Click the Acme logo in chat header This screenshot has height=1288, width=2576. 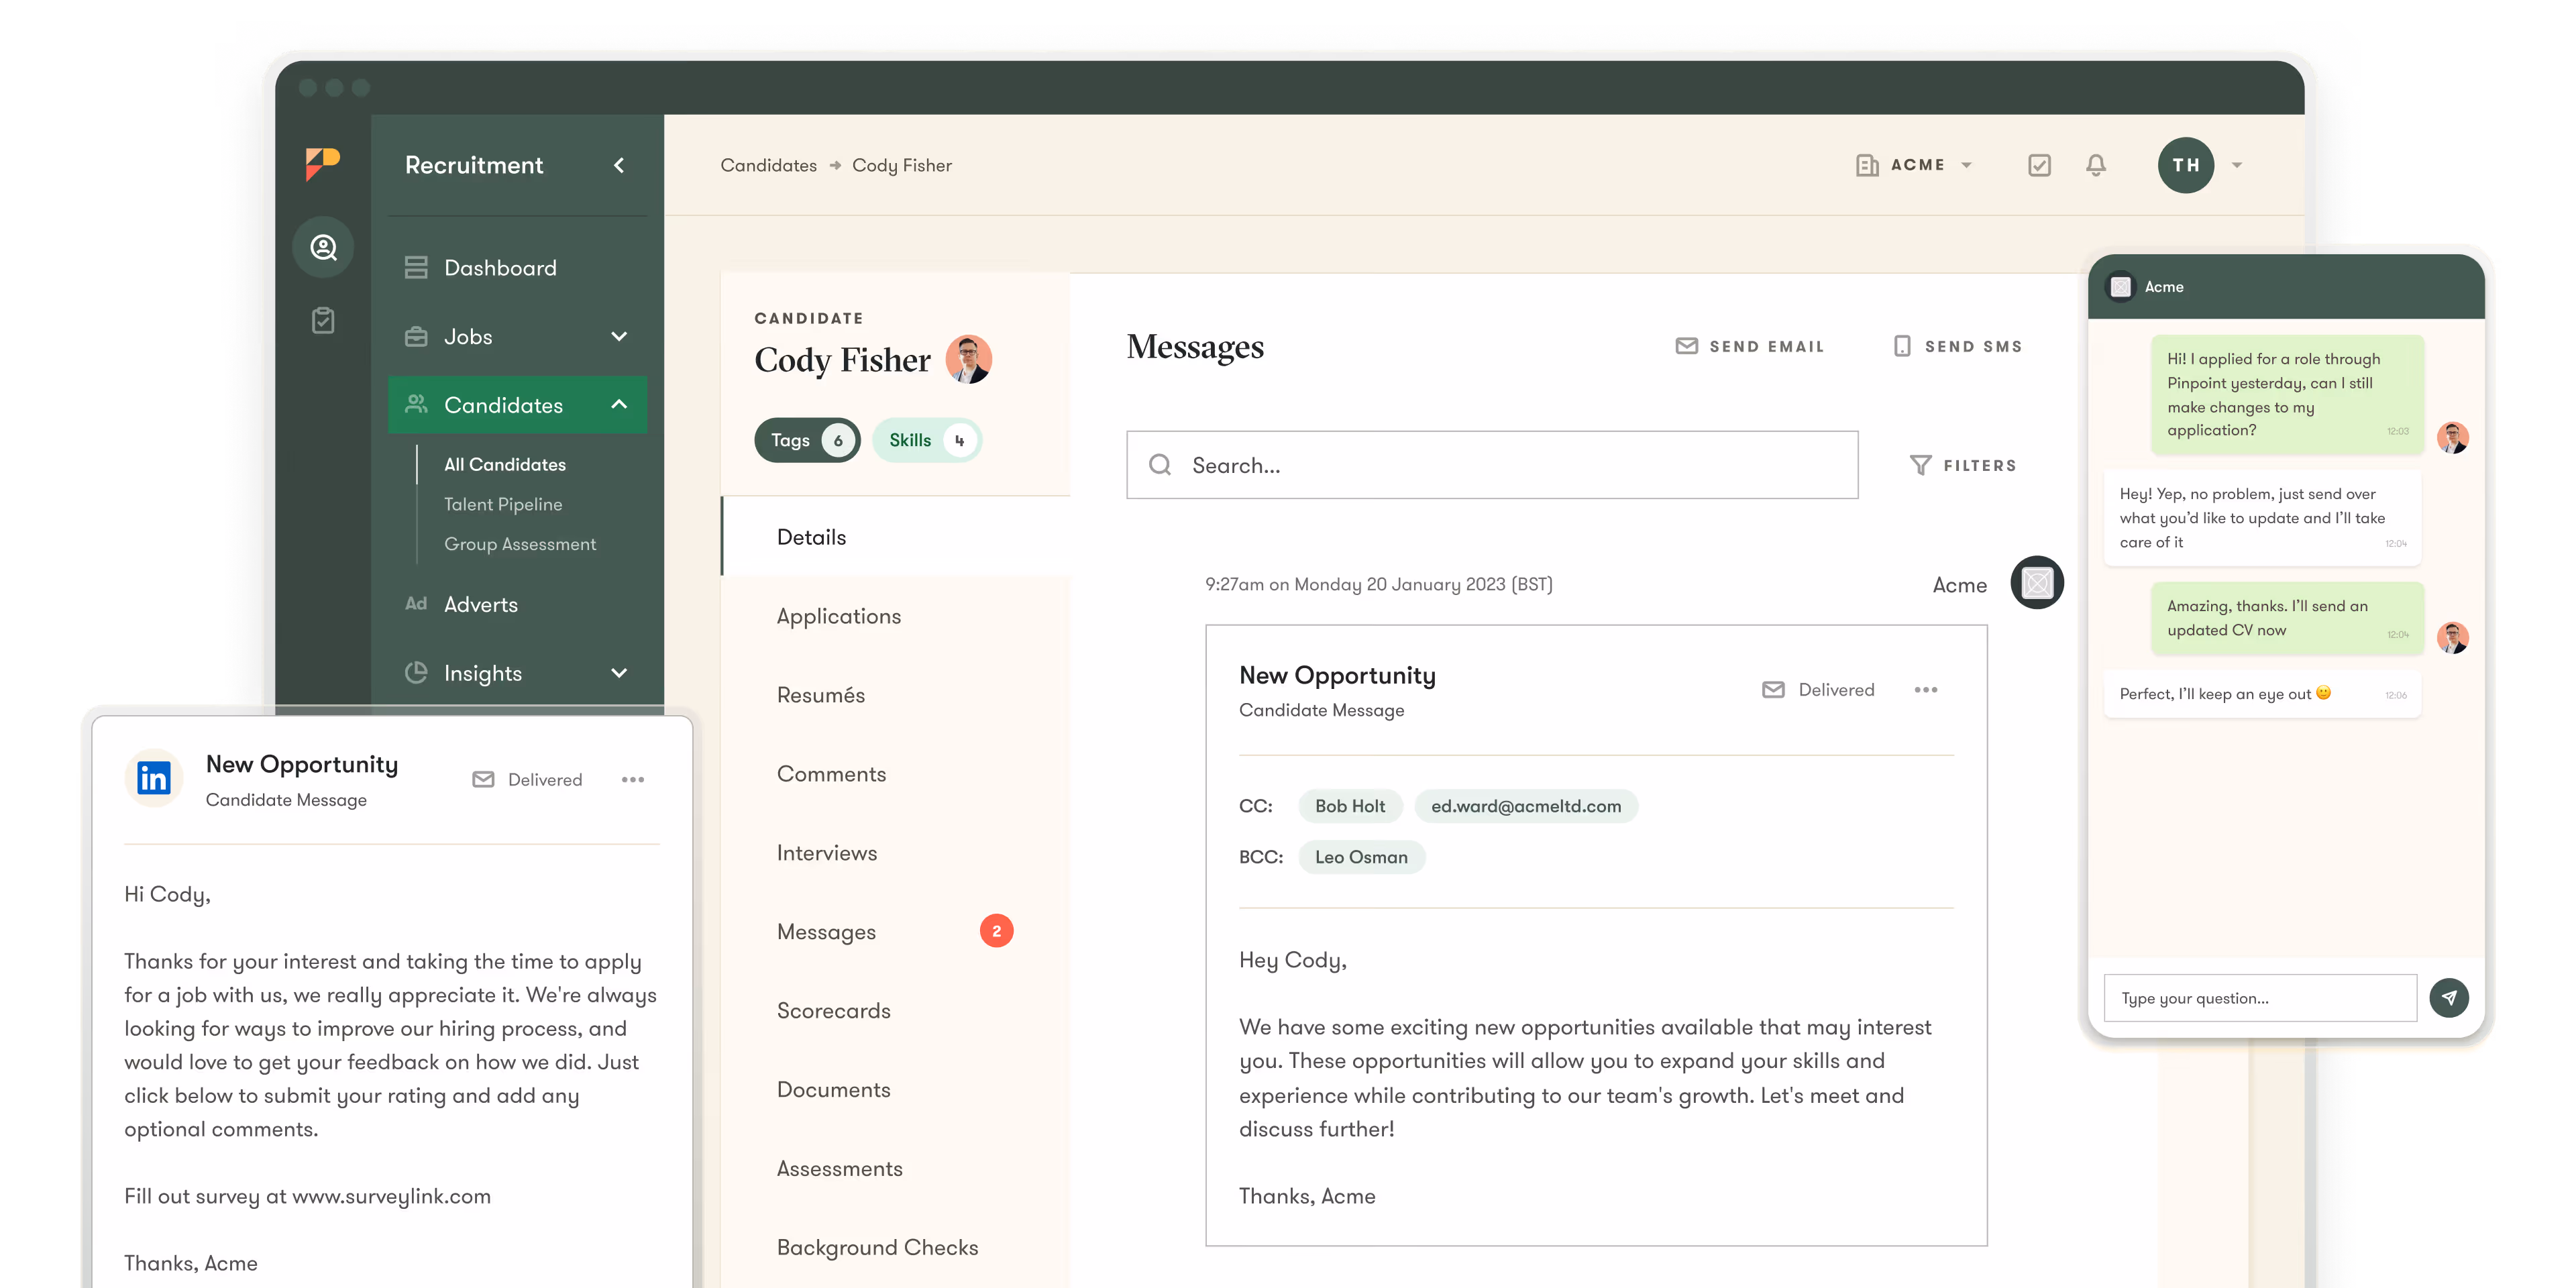click(x=2120, y=287)
